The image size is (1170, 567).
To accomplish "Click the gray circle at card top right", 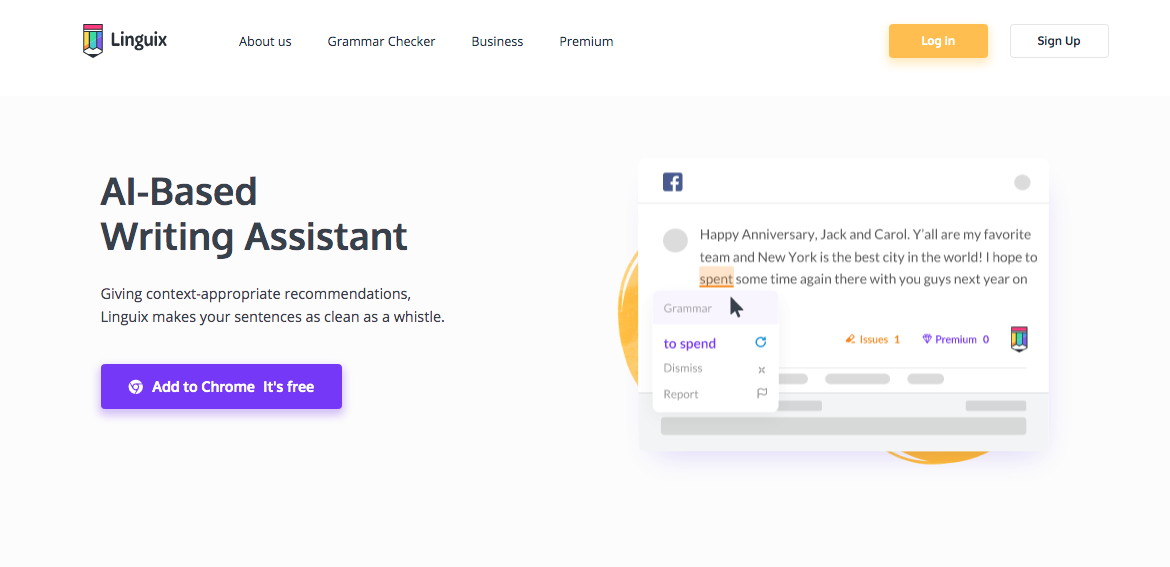I will (x=1022, y=182).
